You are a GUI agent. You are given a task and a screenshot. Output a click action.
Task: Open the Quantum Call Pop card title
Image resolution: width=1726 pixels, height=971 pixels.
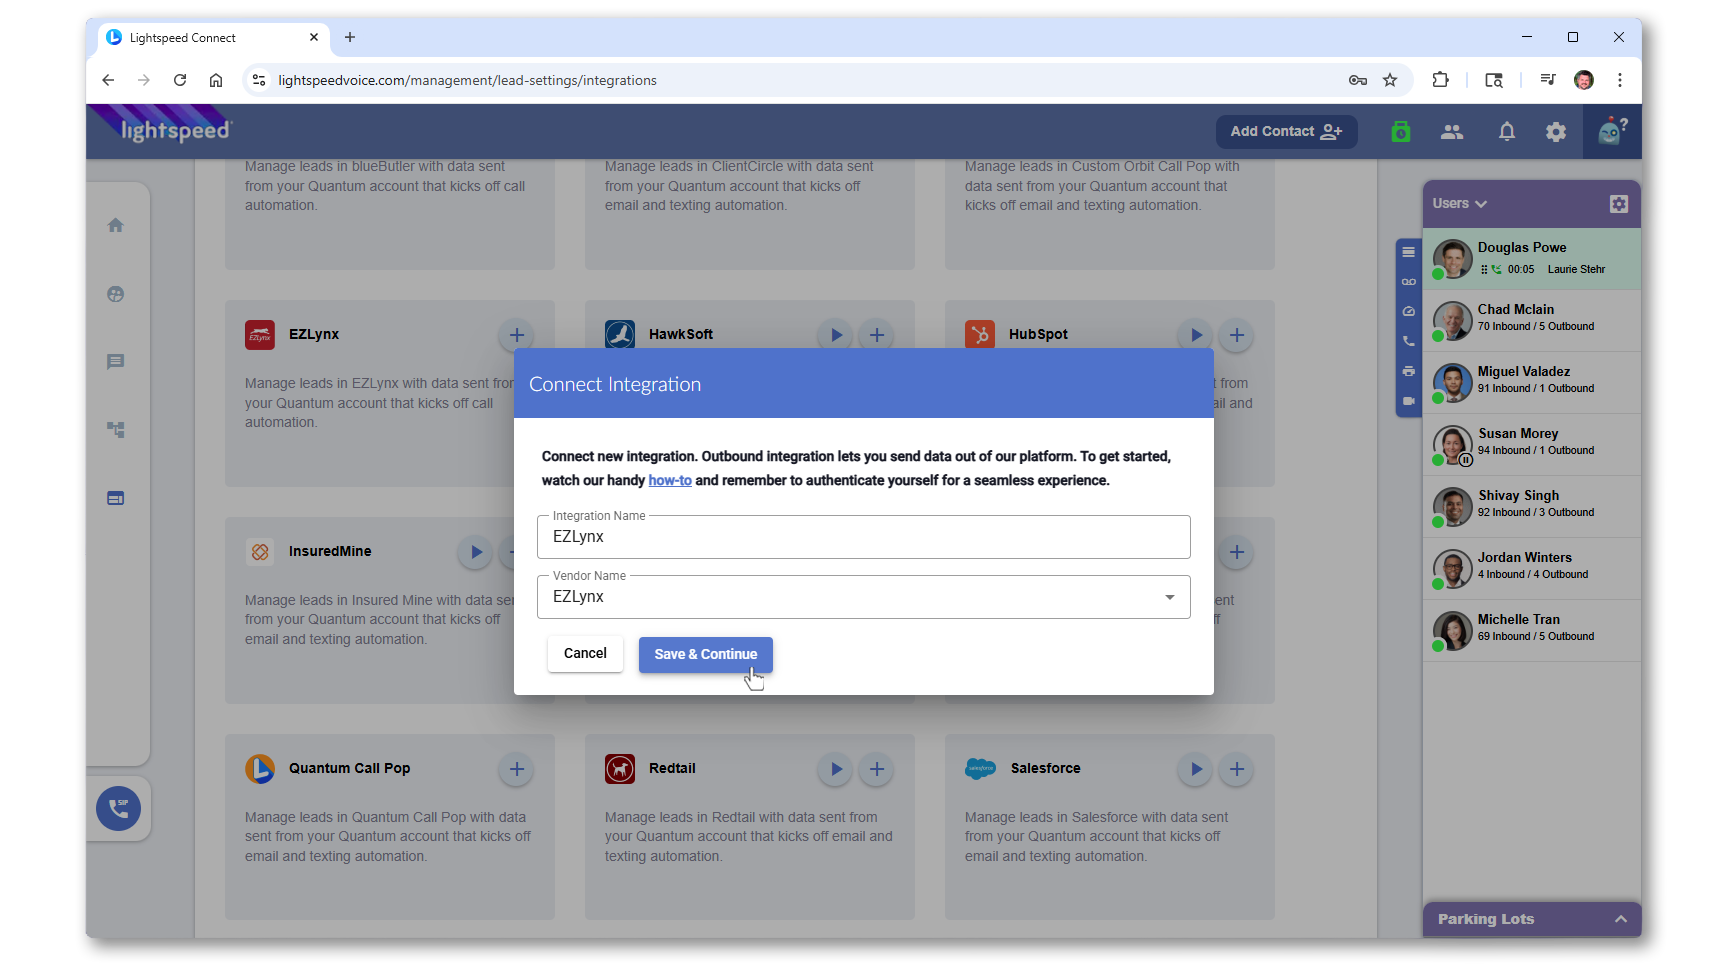point(349,769)
